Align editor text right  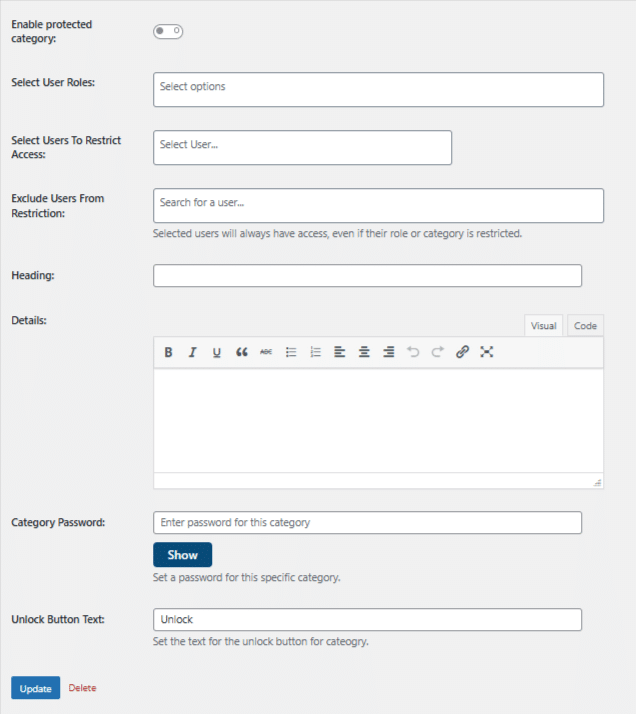tap(389, 352)
